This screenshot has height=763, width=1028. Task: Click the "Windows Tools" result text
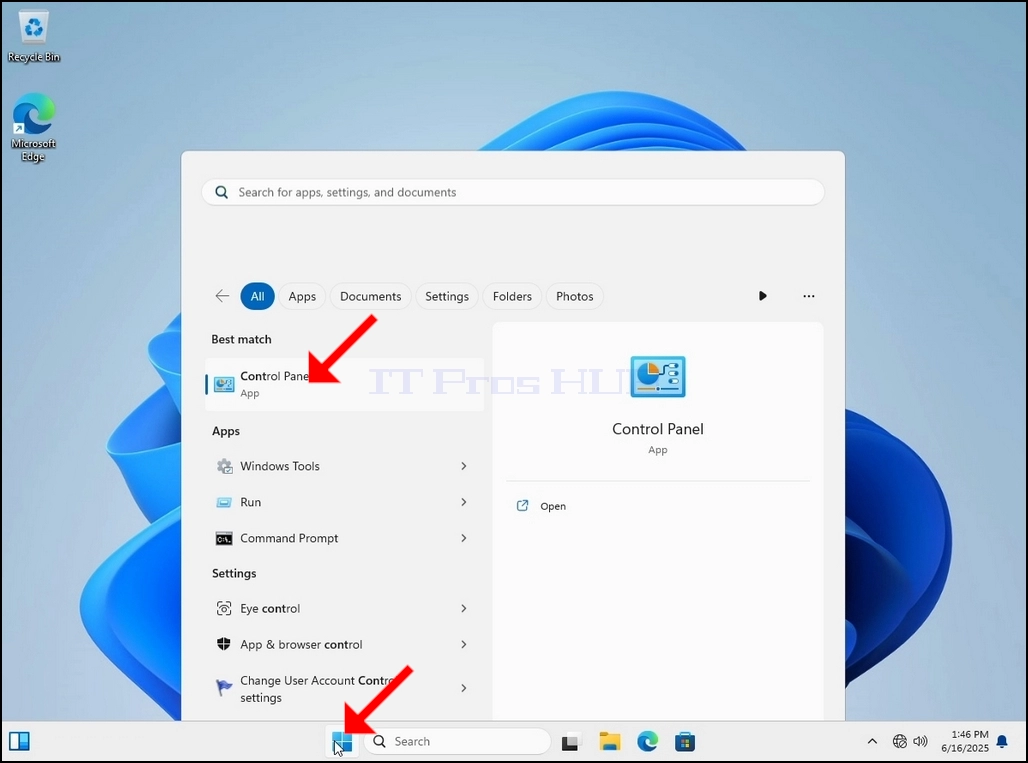click(x=280, y=466)
